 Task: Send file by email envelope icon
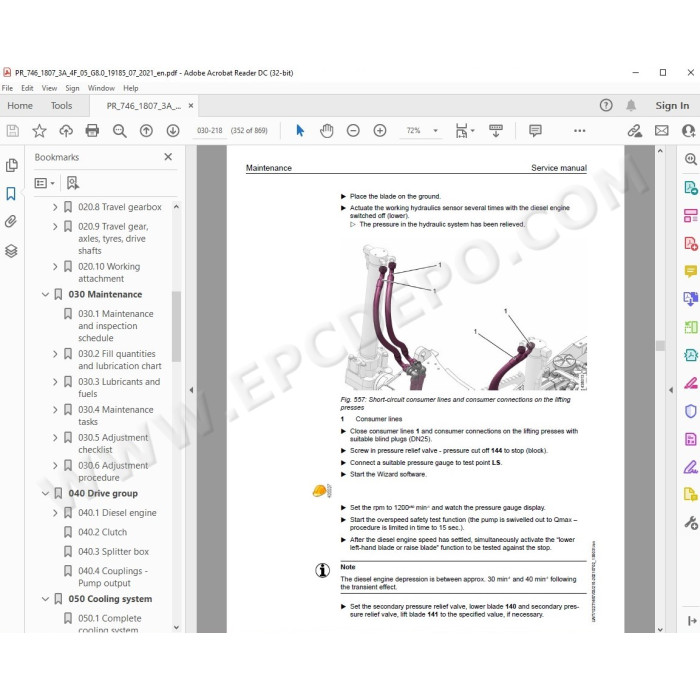(662, 130)
